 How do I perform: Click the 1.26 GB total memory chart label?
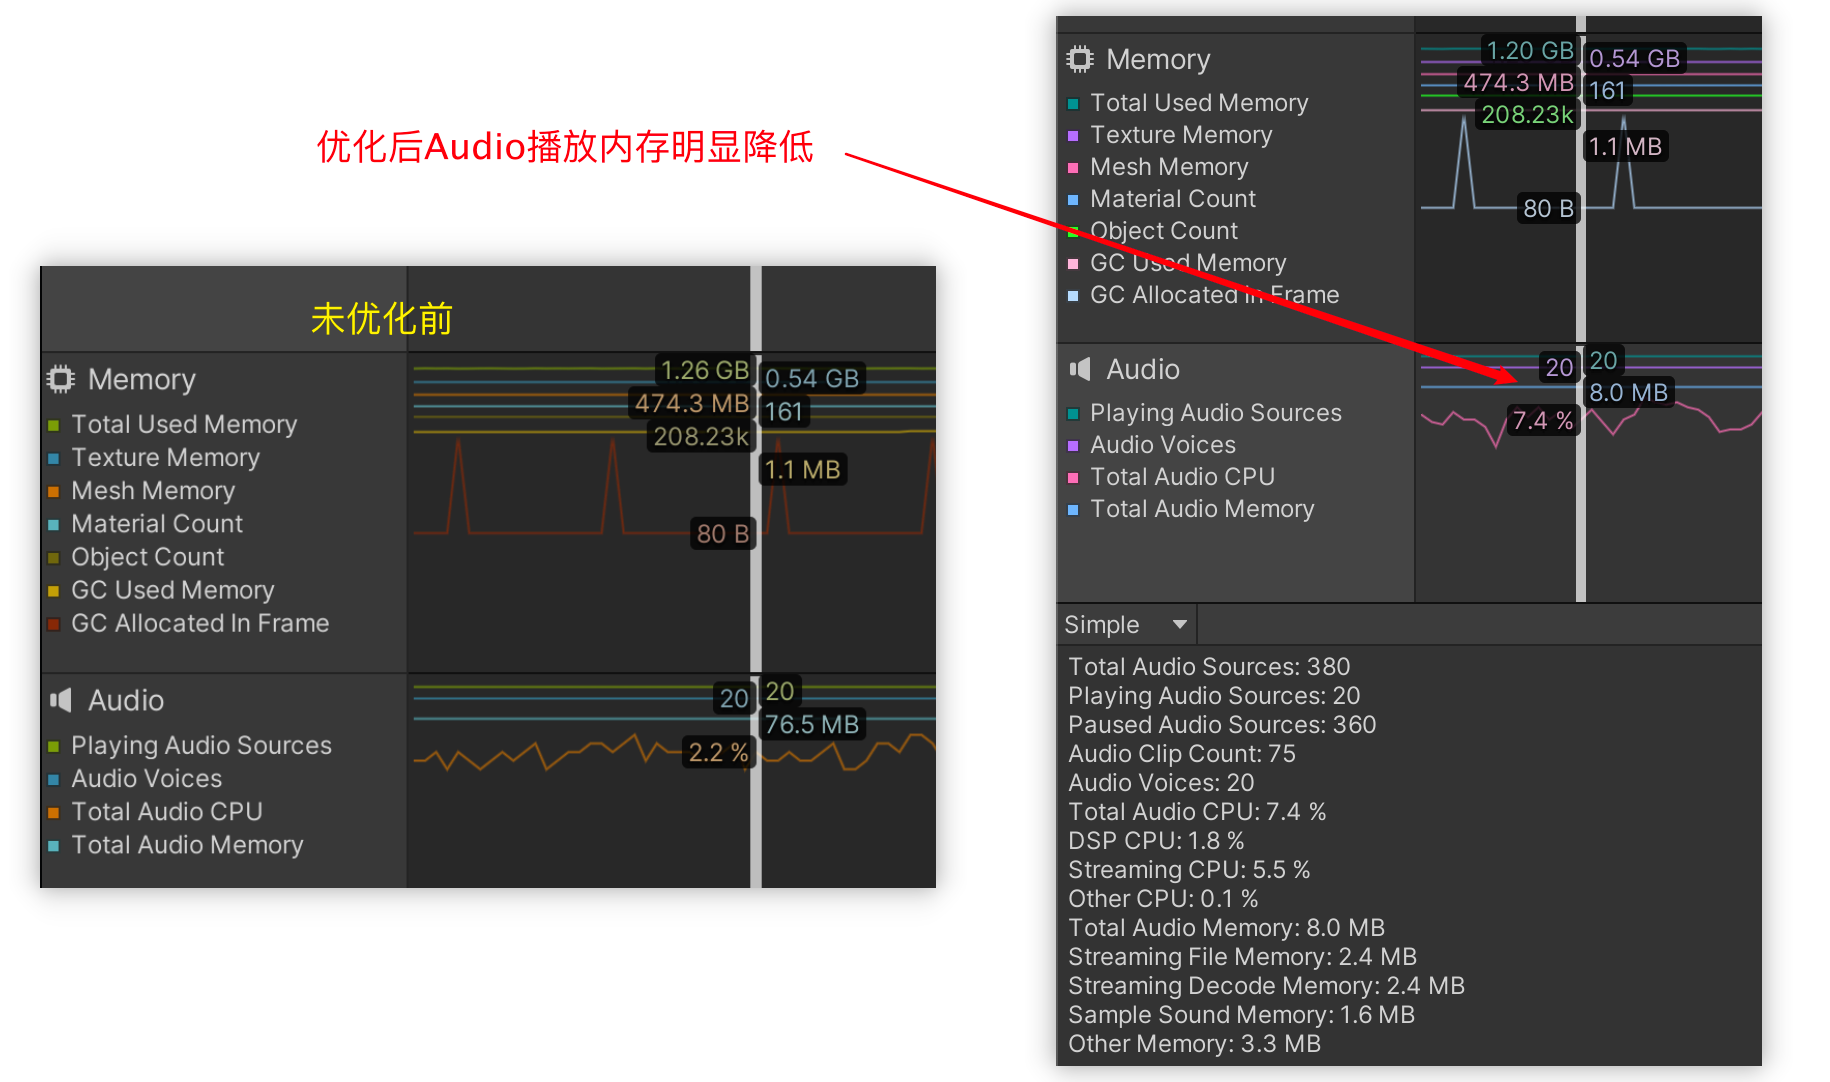tap(704, 371)
